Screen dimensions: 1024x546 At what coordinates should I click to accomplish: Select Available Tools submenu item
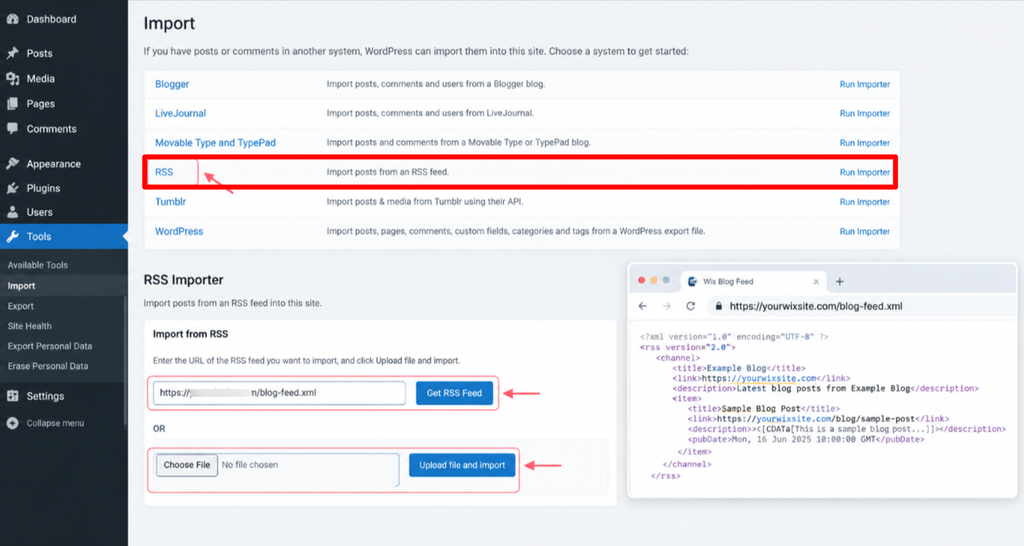point(38,265)
